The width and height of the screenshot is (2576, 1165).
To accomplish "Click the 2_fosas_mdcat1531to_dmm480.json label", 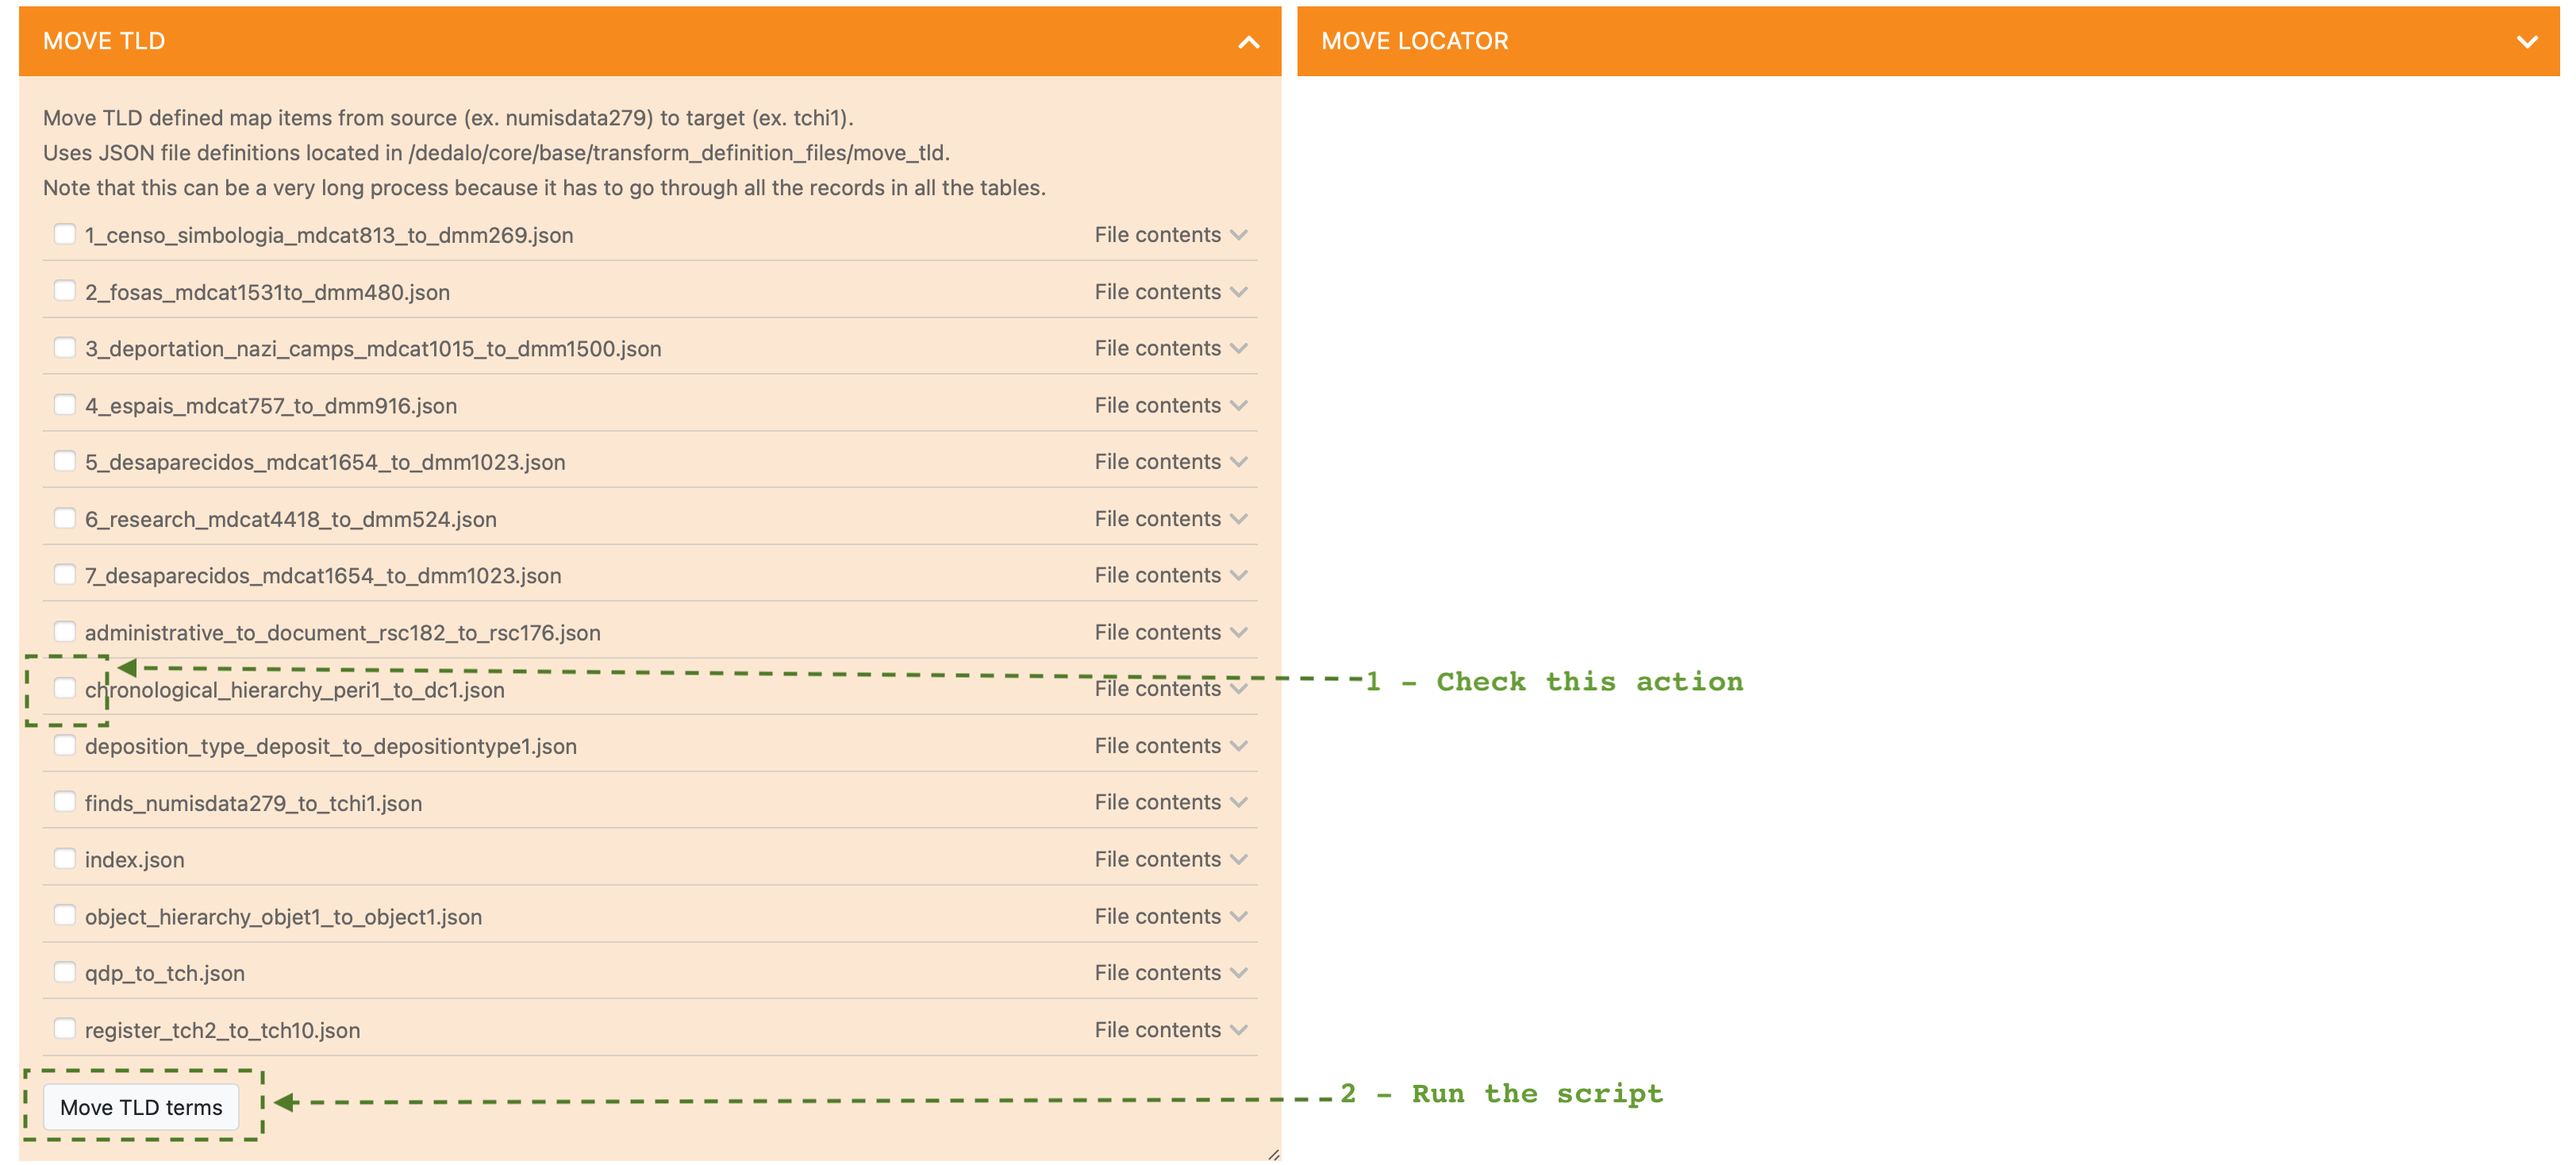I will point(267,293).
